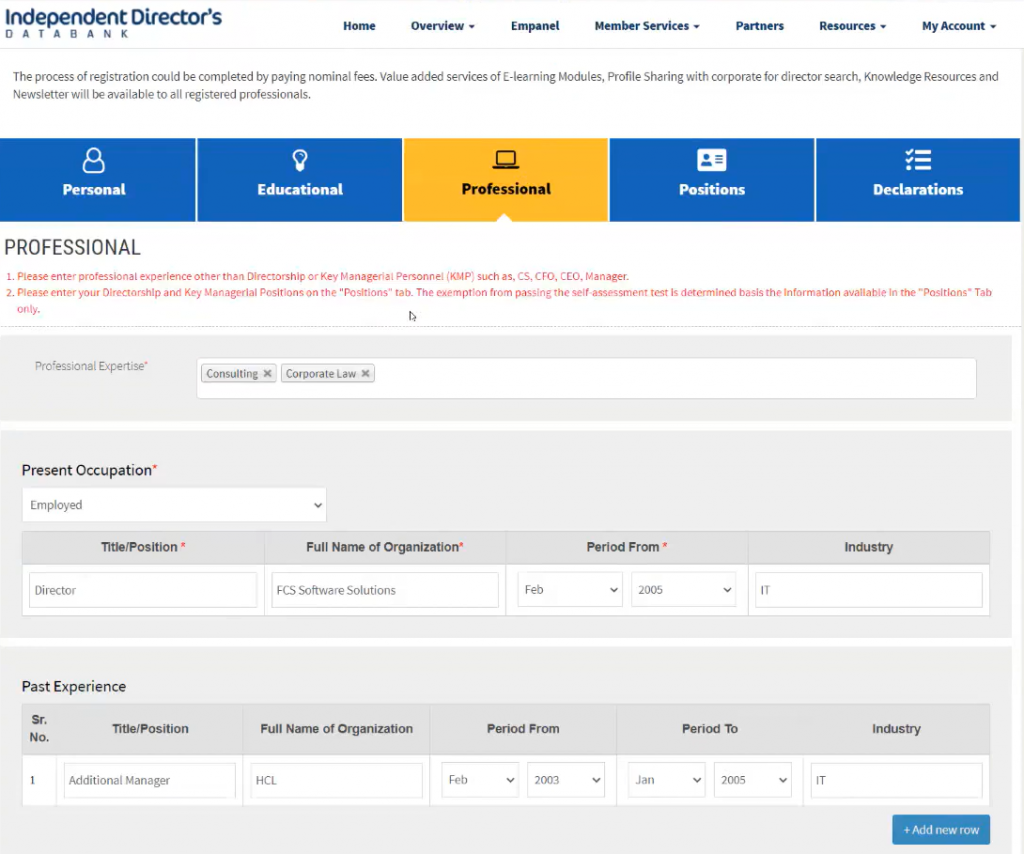Click the Positions ID card icon
Screen dimensions: 1024x854
(x=712, y=160)
